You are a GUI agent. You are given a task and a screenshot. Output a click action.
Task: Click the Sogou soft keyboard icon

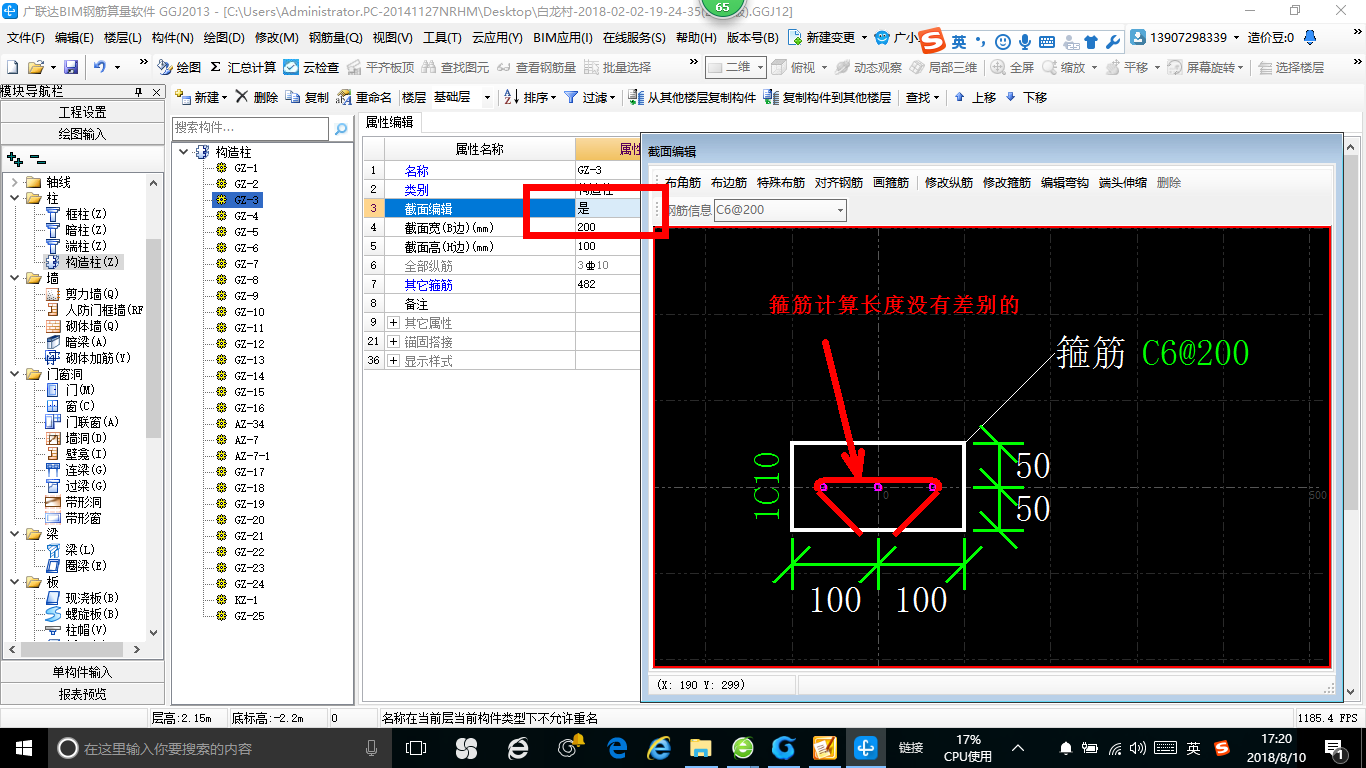click(x=1046, y=41)
